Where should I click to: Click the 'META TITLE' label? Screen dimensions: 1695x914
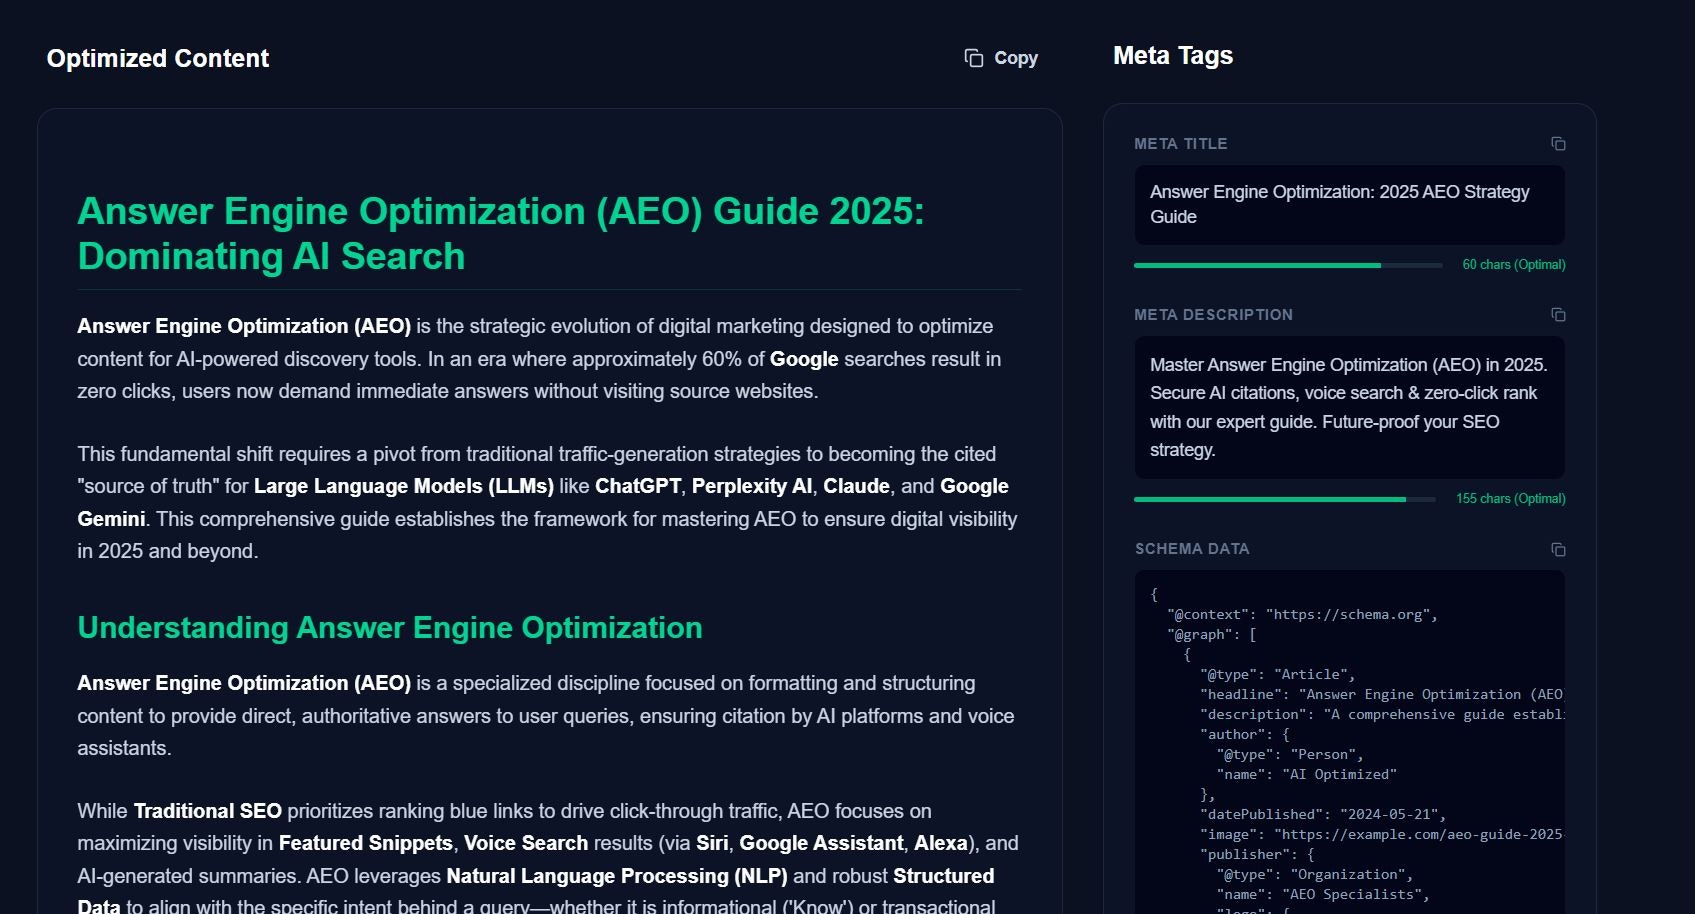(x=1181, y=144)
